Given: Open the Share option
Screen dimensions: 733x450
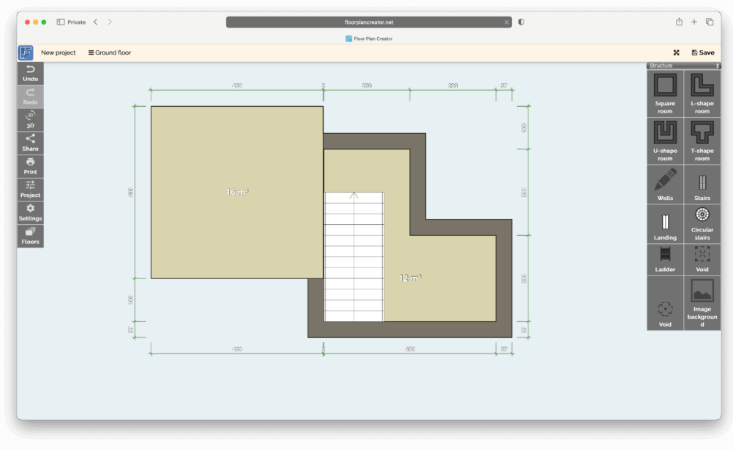Looking at the screenshot, I should [x=30, y=143].
